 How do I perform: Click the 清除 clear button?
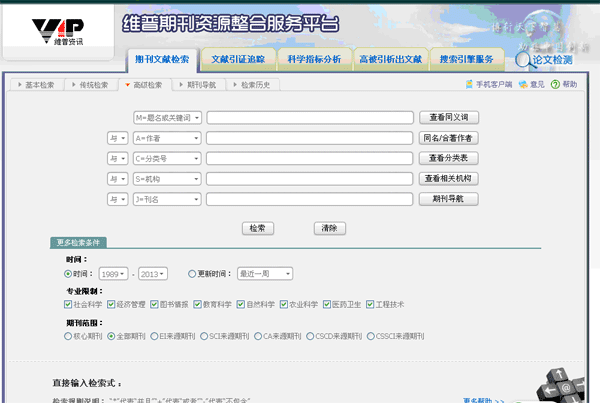pos(330,228)
